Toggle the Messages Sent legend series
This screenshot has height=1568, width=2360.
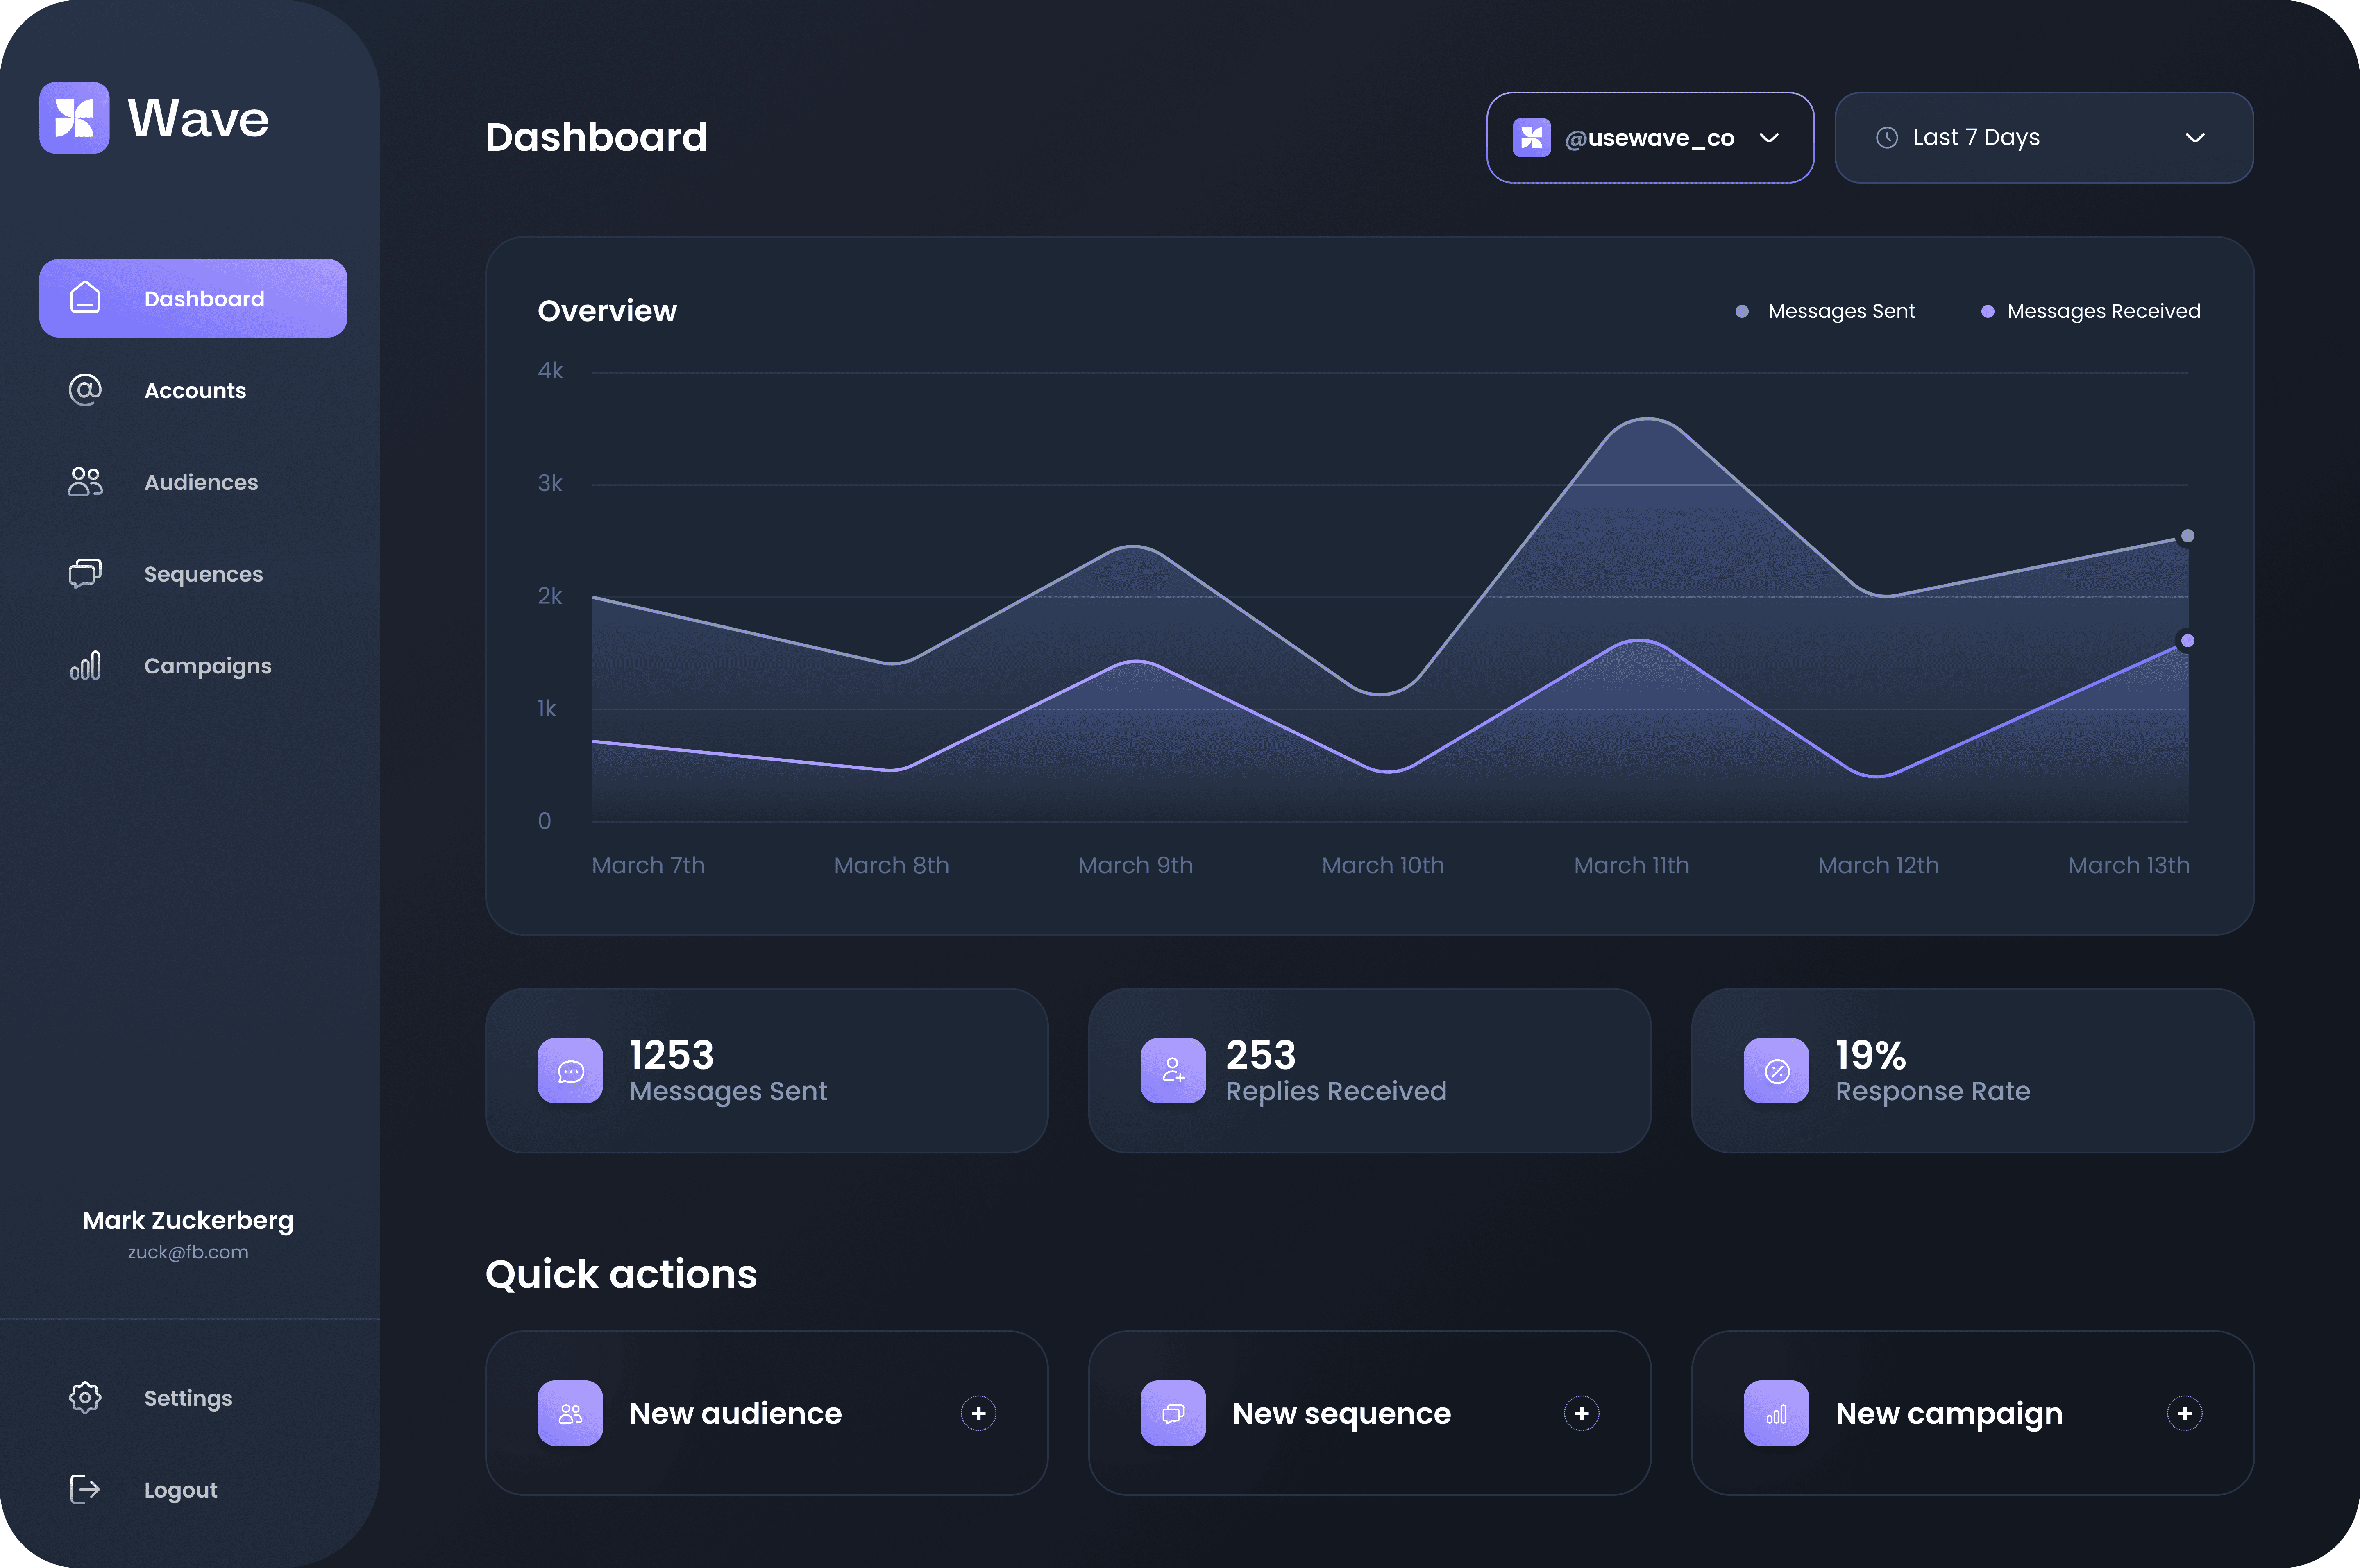click(1826, 311)
